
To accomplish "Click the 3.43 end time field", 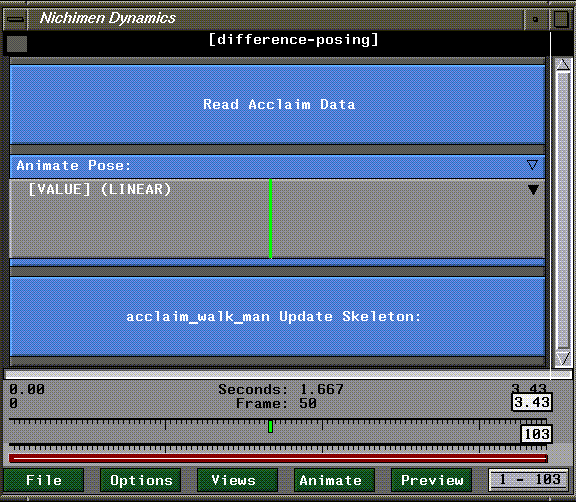I will 532,402.
